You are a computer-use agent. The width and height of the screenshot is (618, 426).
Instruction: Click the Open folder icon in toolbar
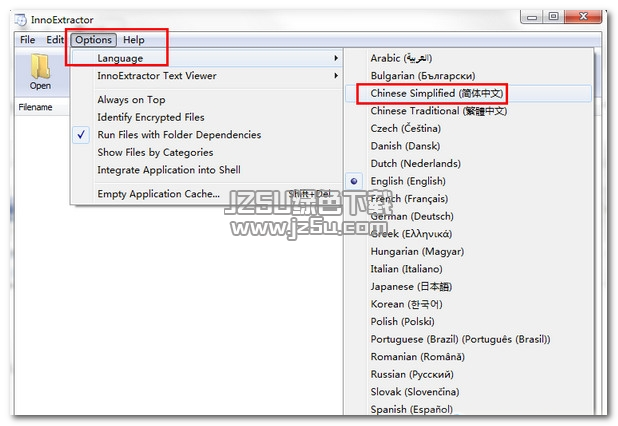pos(40,72)
